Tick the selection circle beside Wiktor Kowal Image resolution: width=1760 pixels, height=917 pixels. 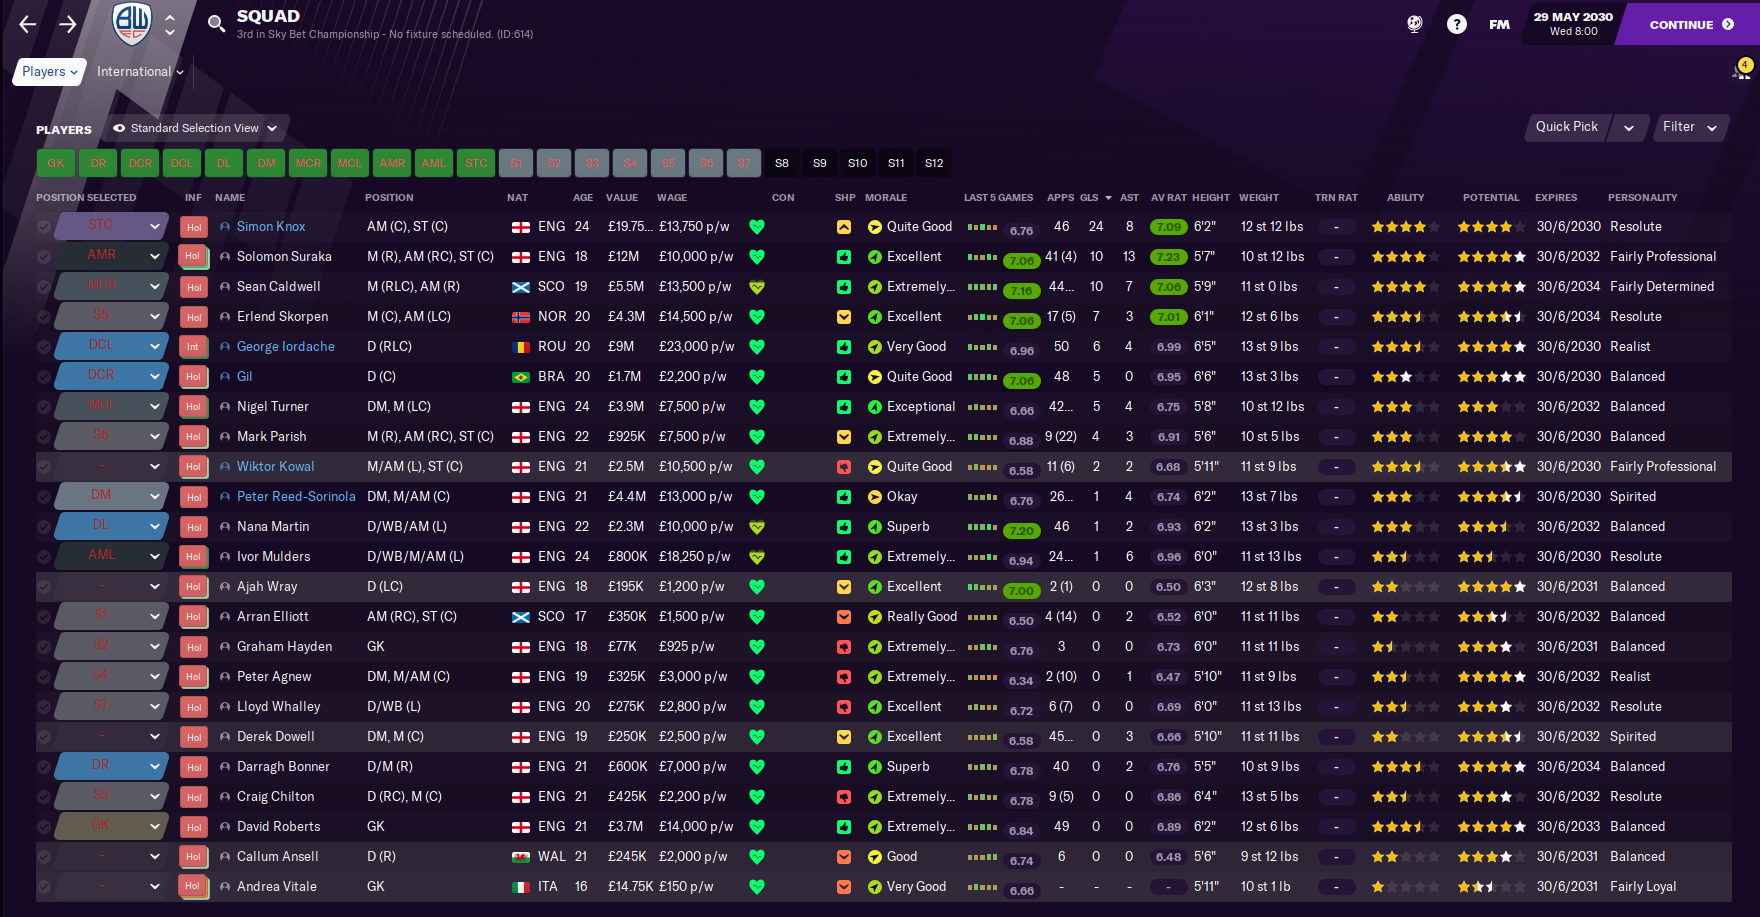pyautogui.click(x=44, y=467)
